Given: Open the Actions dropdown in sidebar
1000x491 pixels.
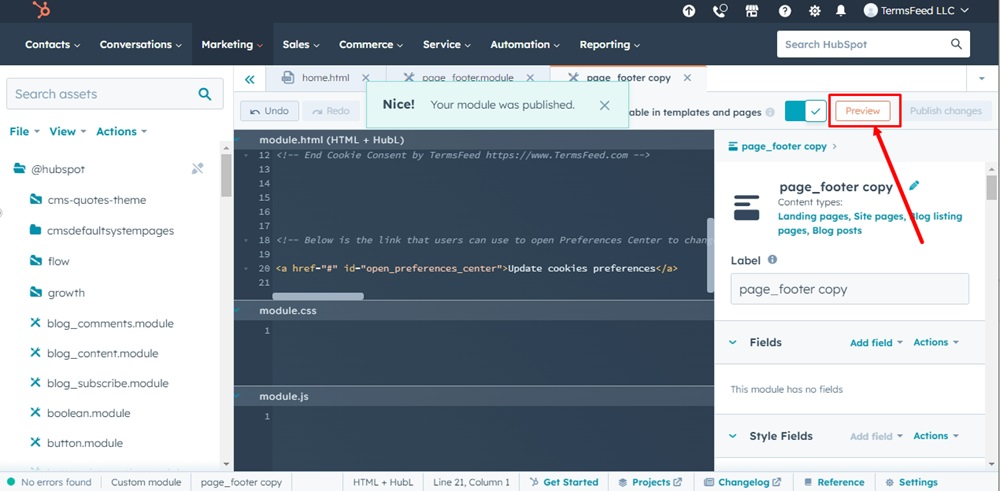Looking at the screenshot, I should coord(121,131).
